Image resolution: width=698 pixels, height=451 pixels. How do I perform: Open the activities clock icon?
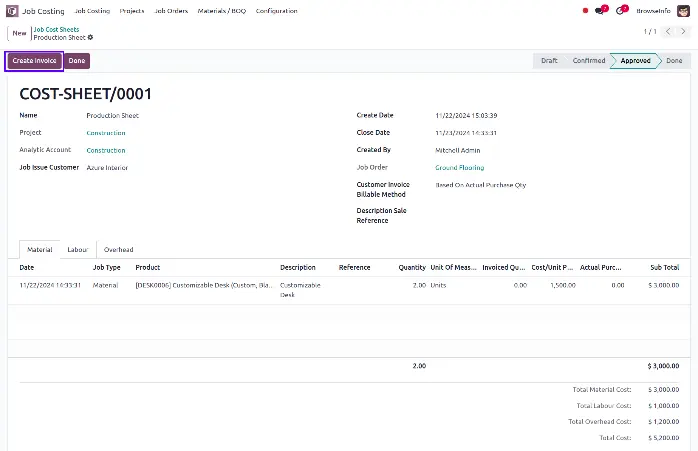coord(621,11)
